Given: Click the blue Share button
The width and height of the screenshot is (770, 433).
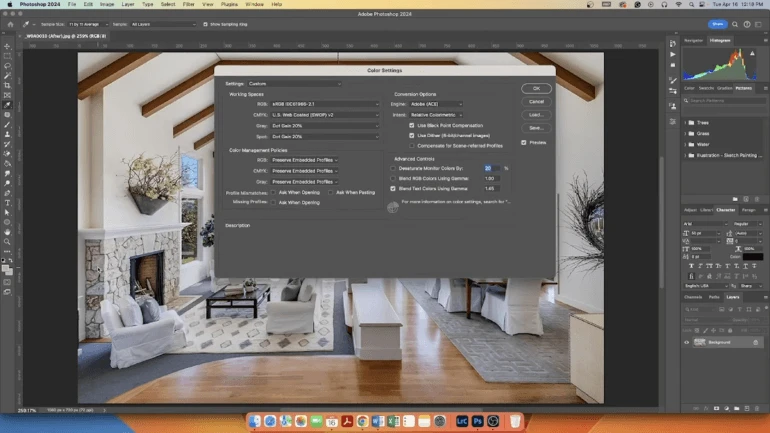Looking at the screenshot, I should [x=717, y=24].
